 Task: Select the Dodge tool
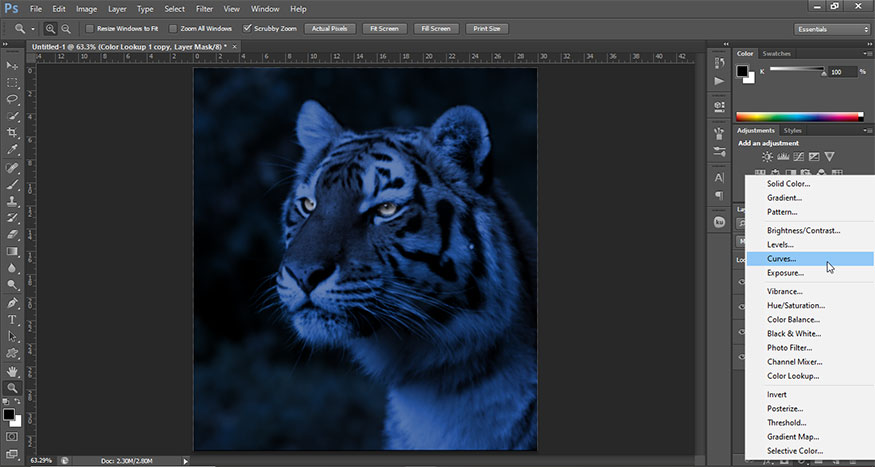coord(12,285)
